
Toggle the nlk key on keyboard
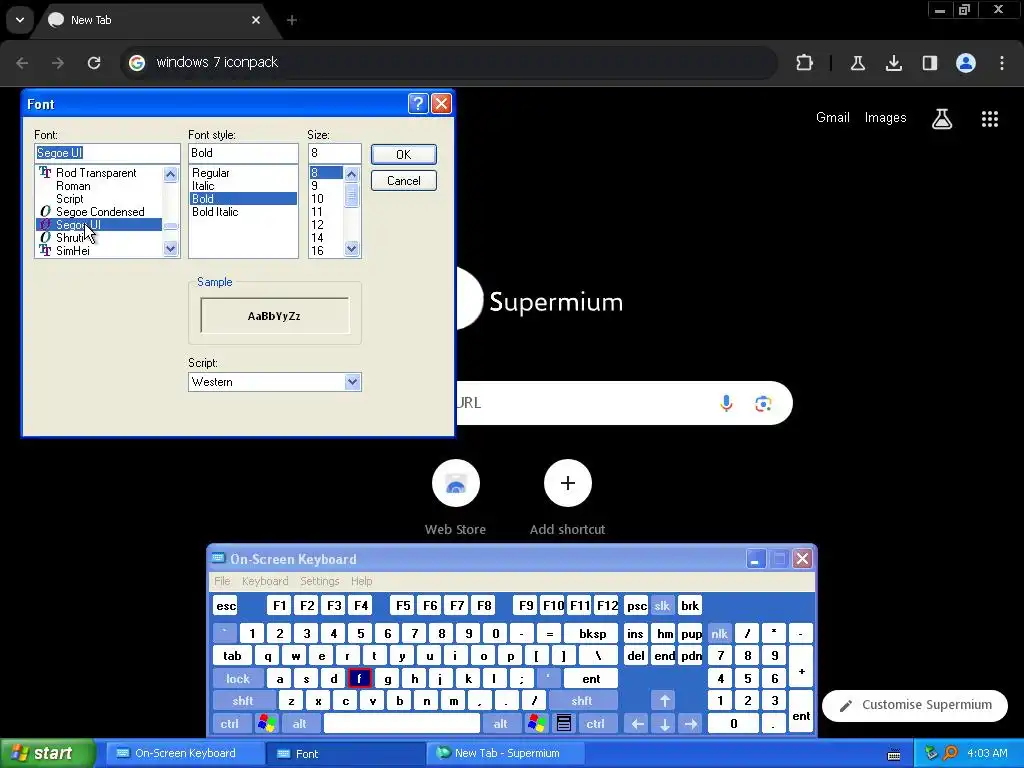pyautogui.click(x=719, y=633)
